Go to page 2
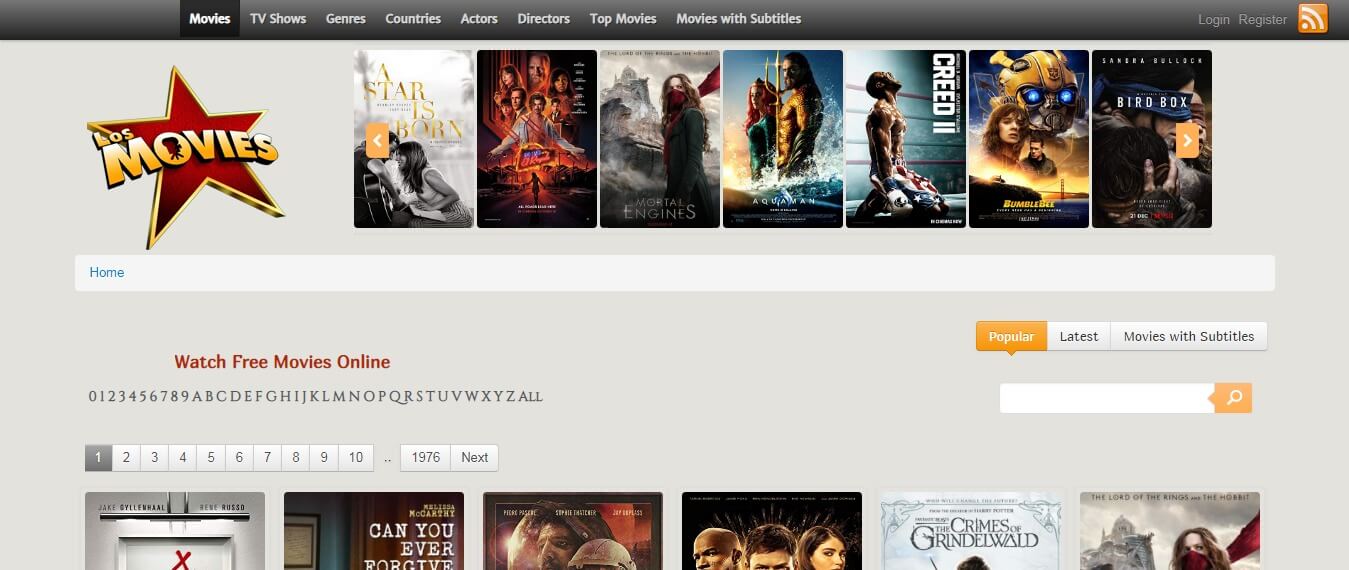The image size is (1349, 570). [126, 457]
